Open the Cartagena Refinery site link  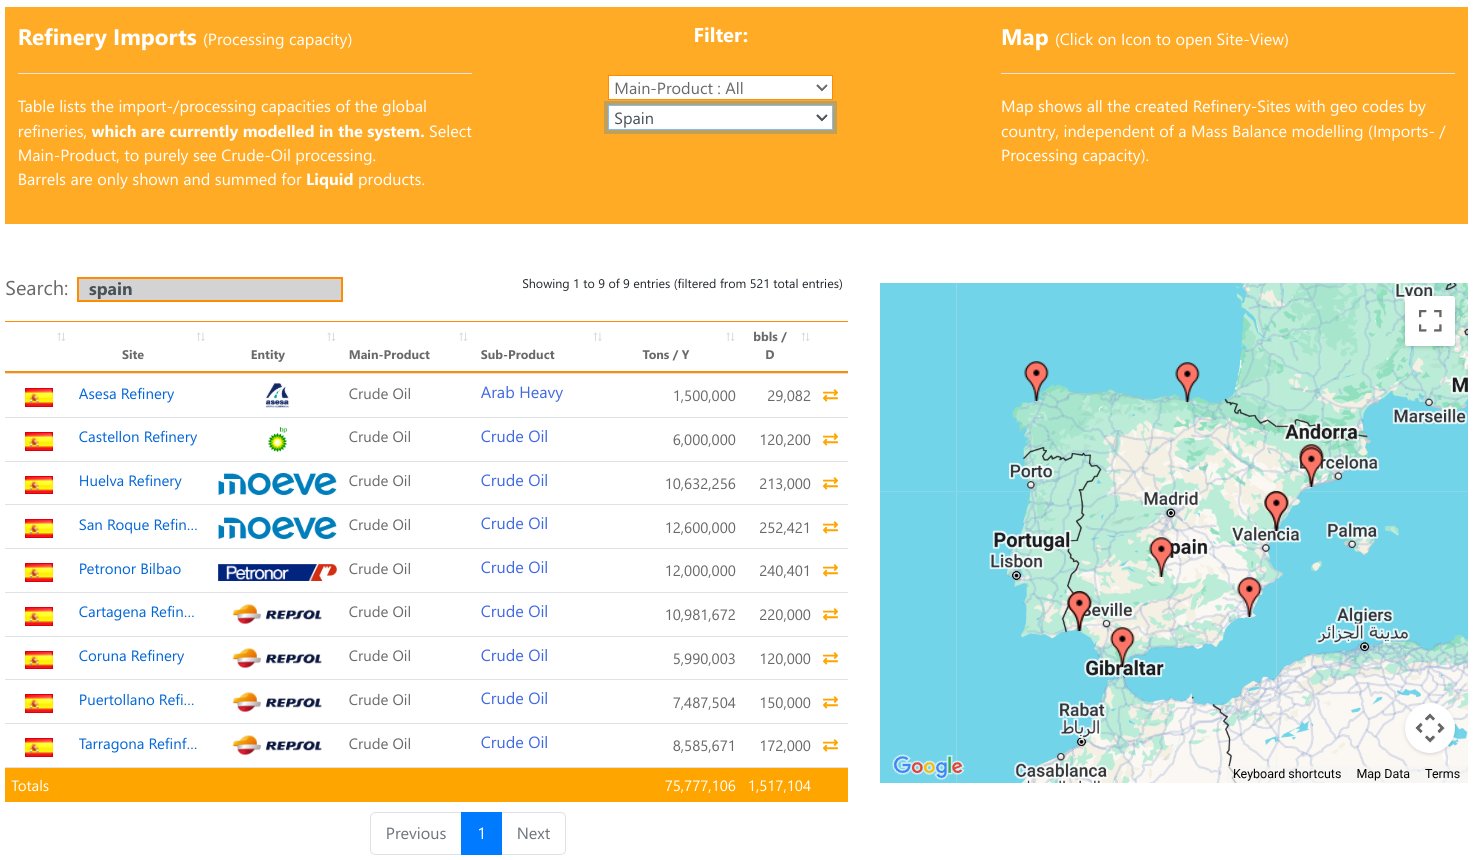coord(136,612)
